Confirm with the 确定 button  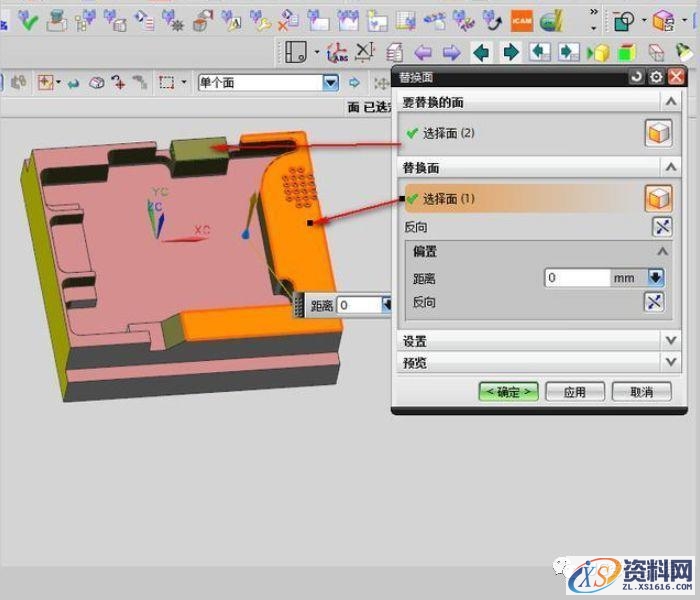pyautogui.click(x=509, y=392)
